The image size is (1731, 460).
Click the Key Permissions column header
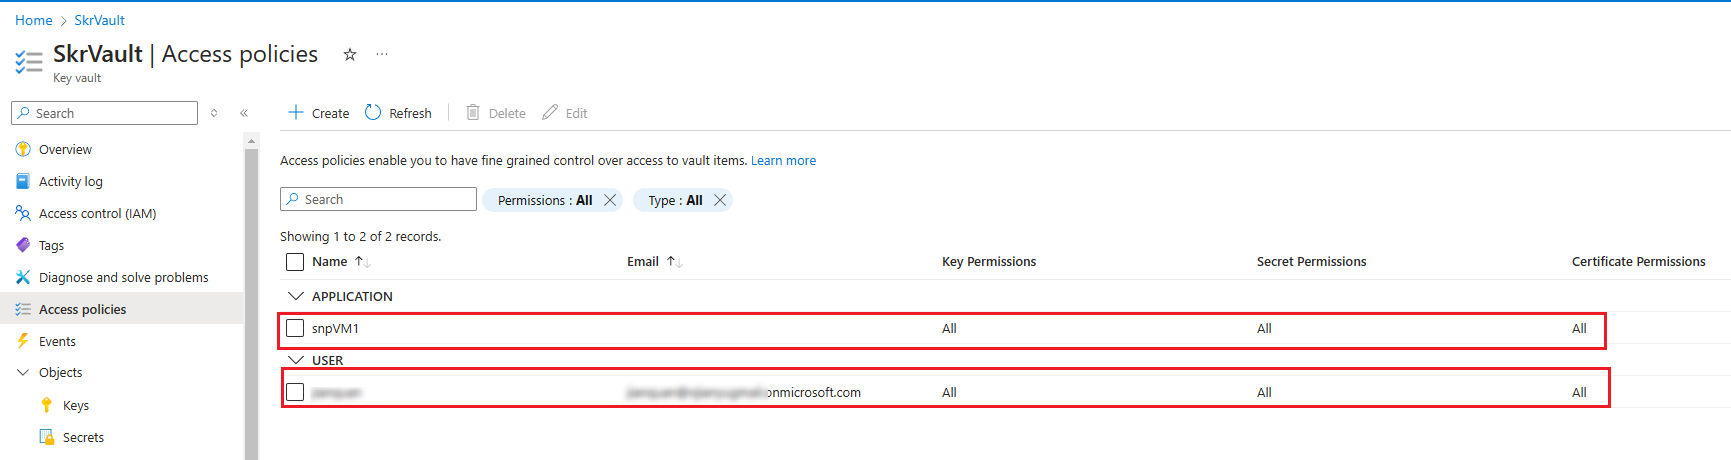(989, 262)
